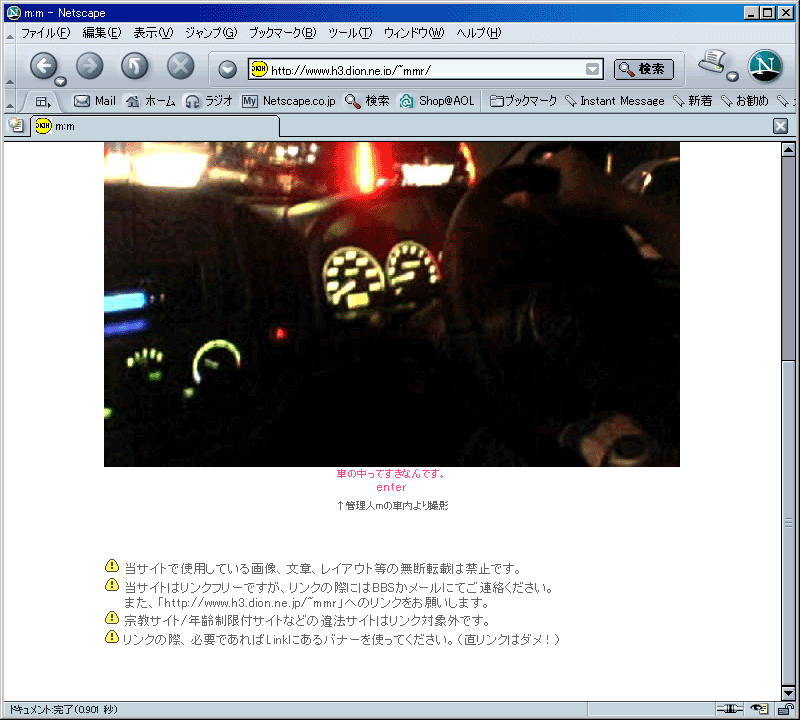Open the ツール(T) menu
The image size is (800, 720).
(x=350, y=33)
